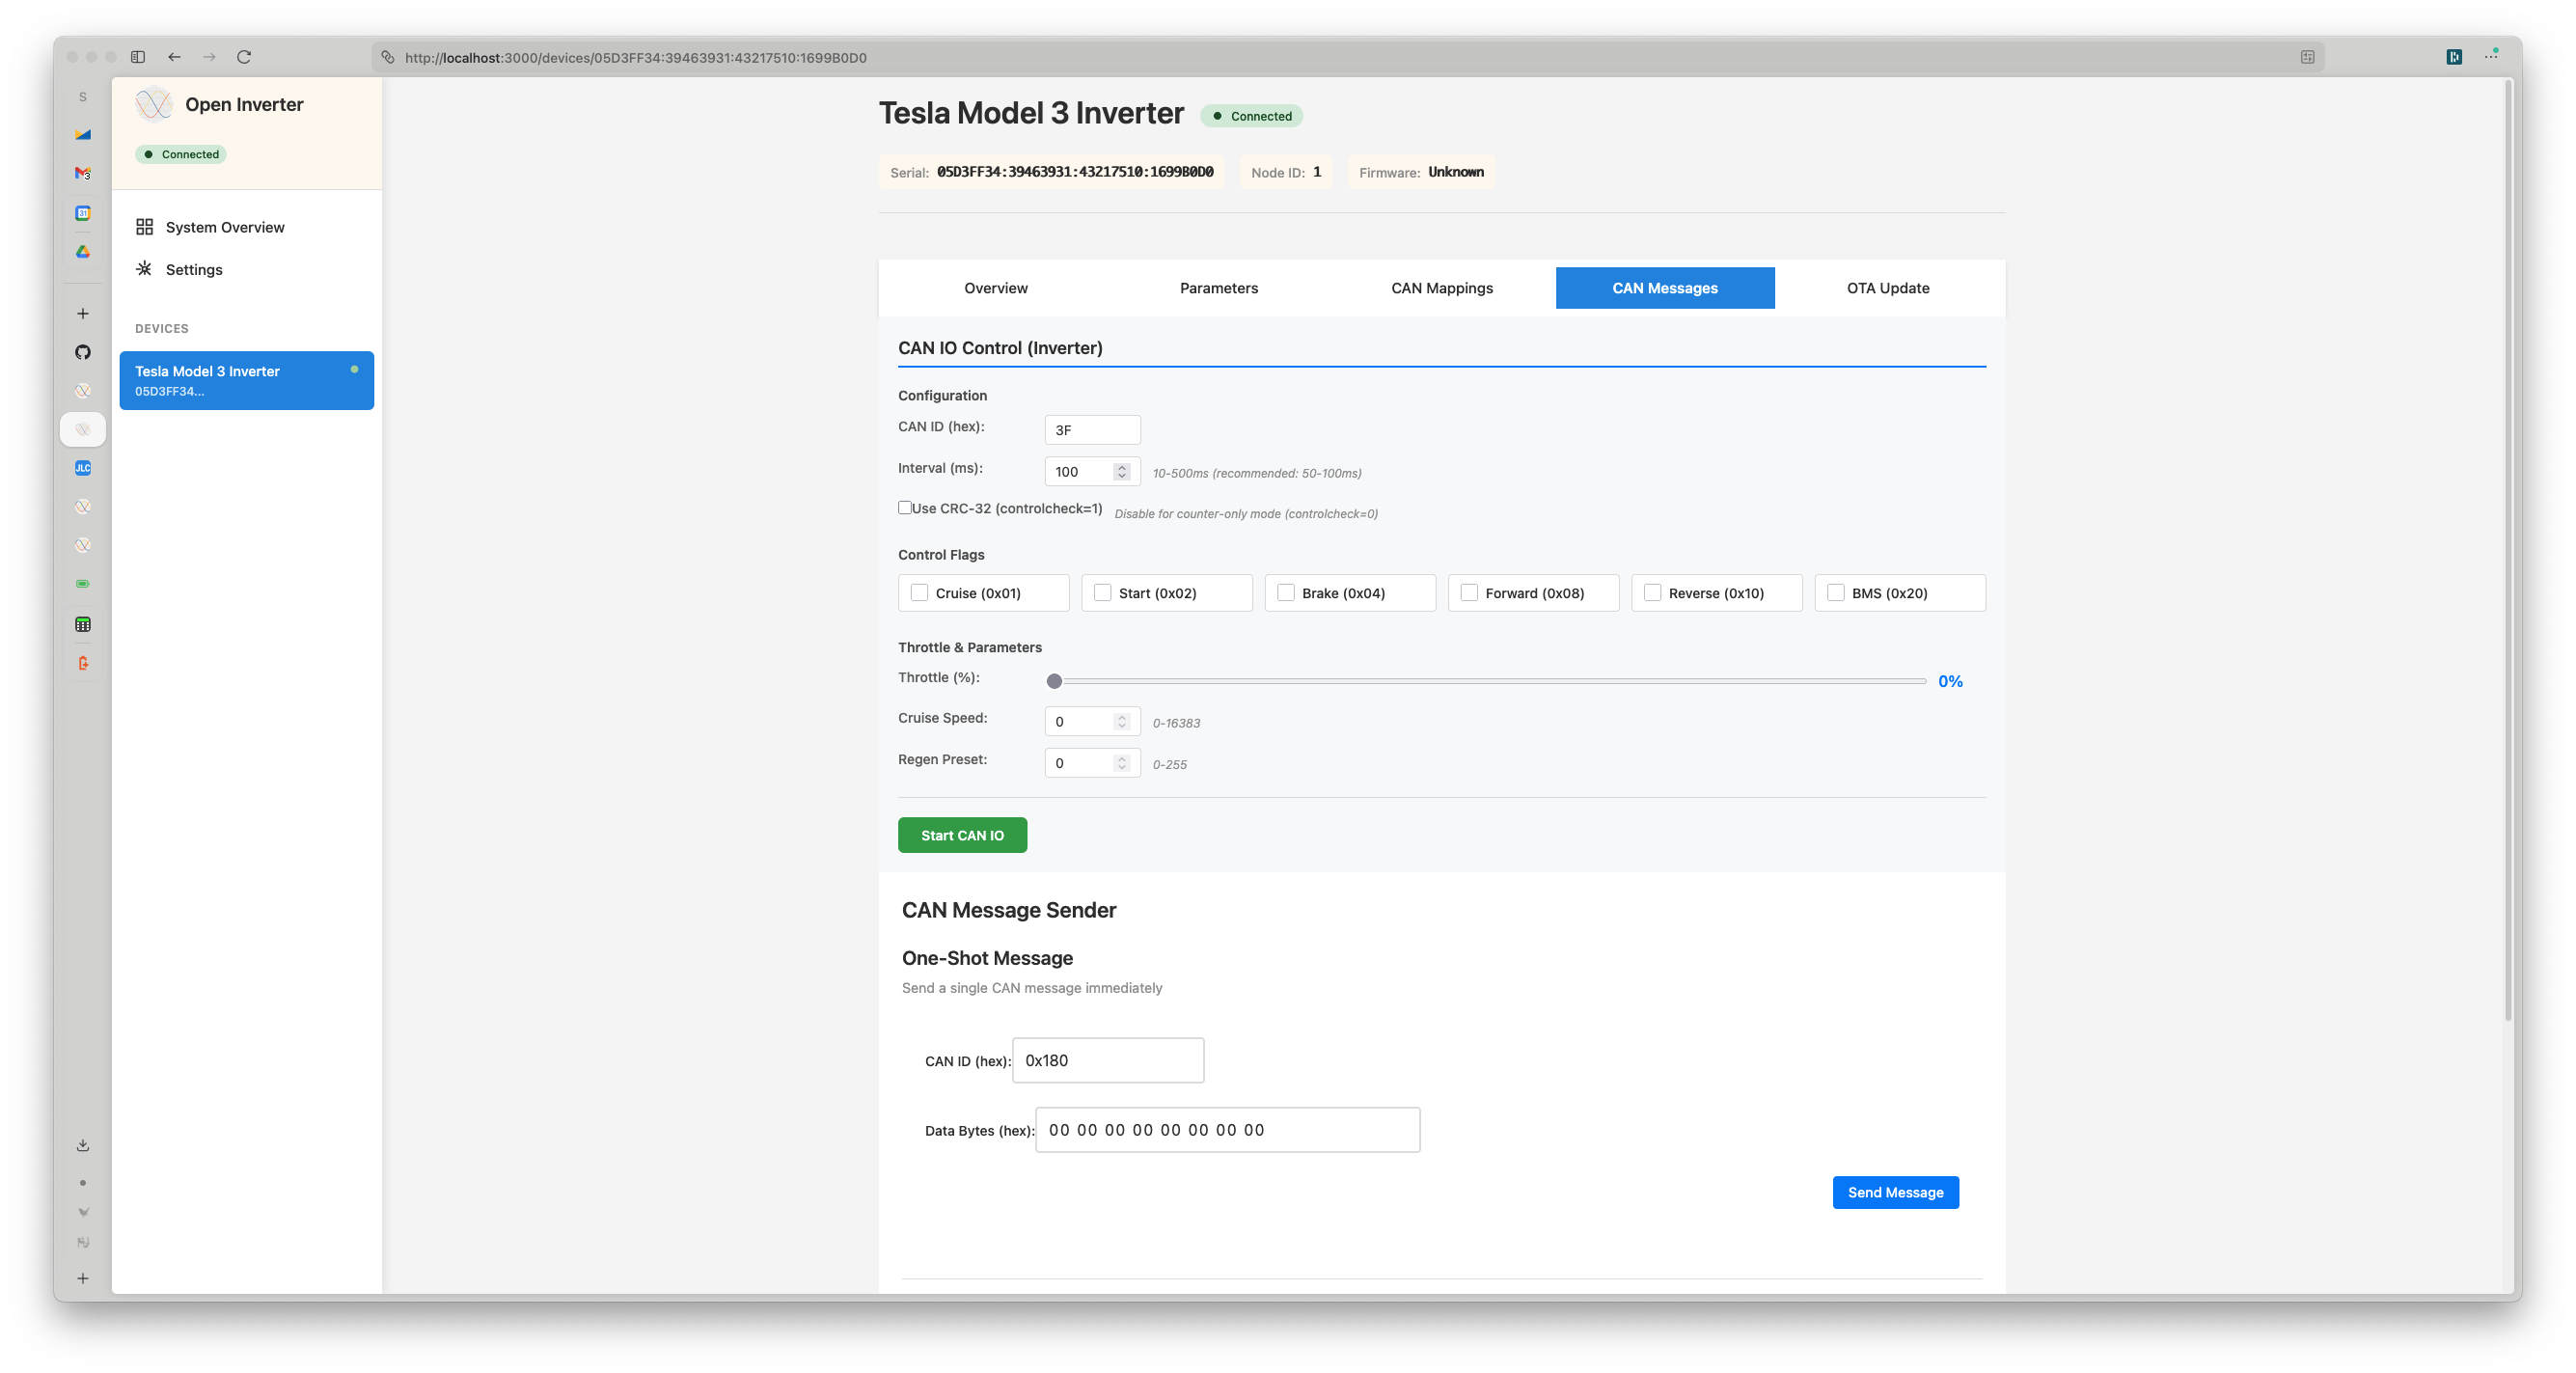Open the OTA Update tab
2576x1373 pixels.
pyautogui.click(x=1887, y=288)
